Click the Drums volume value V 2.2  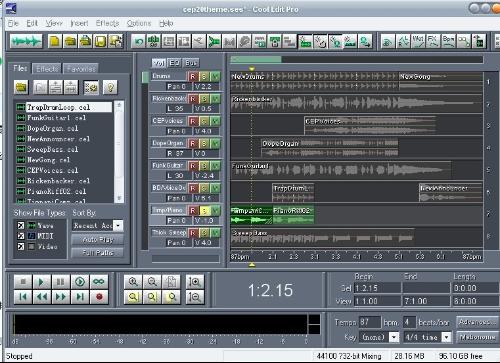tap(206, 87)
